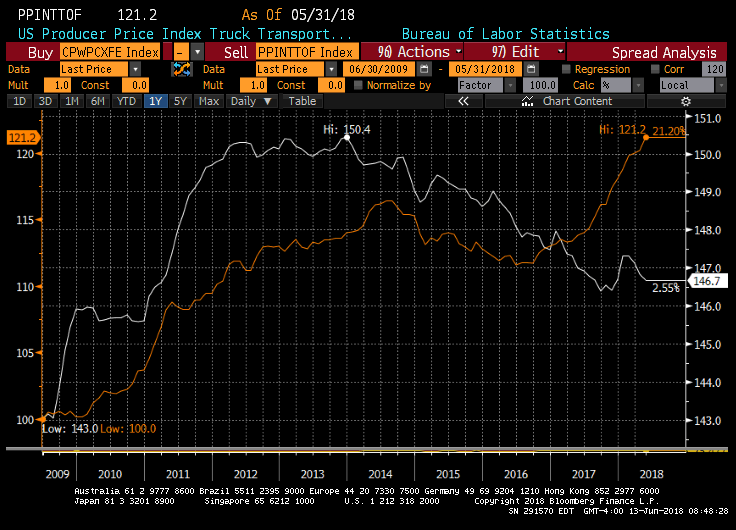The height and width of the screenshot is (530, 736).
Task: Open Sell Last Price data dropdown
Action: (331, 69)
